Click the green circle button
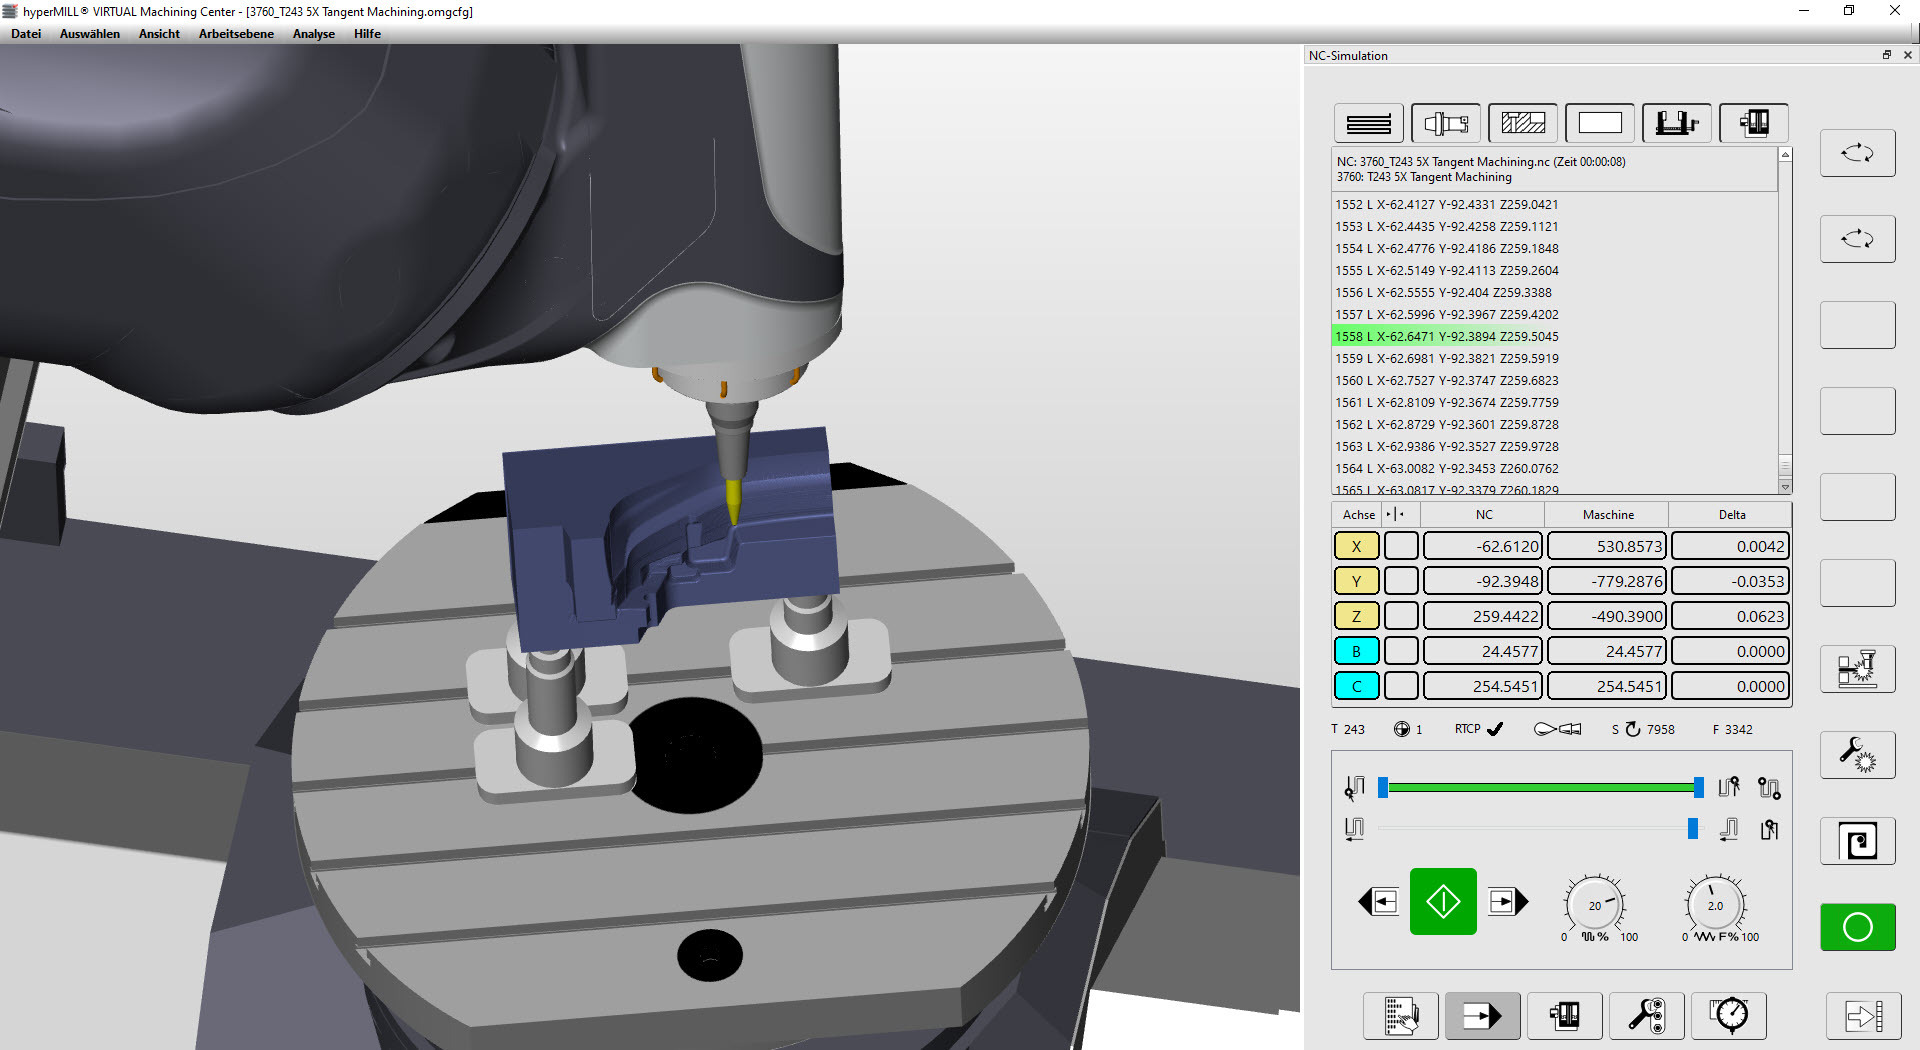 [1857, 927]
